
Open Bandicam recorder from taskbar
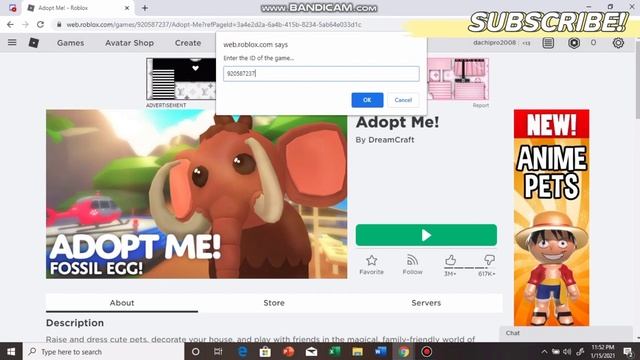(x=427, y=351)
